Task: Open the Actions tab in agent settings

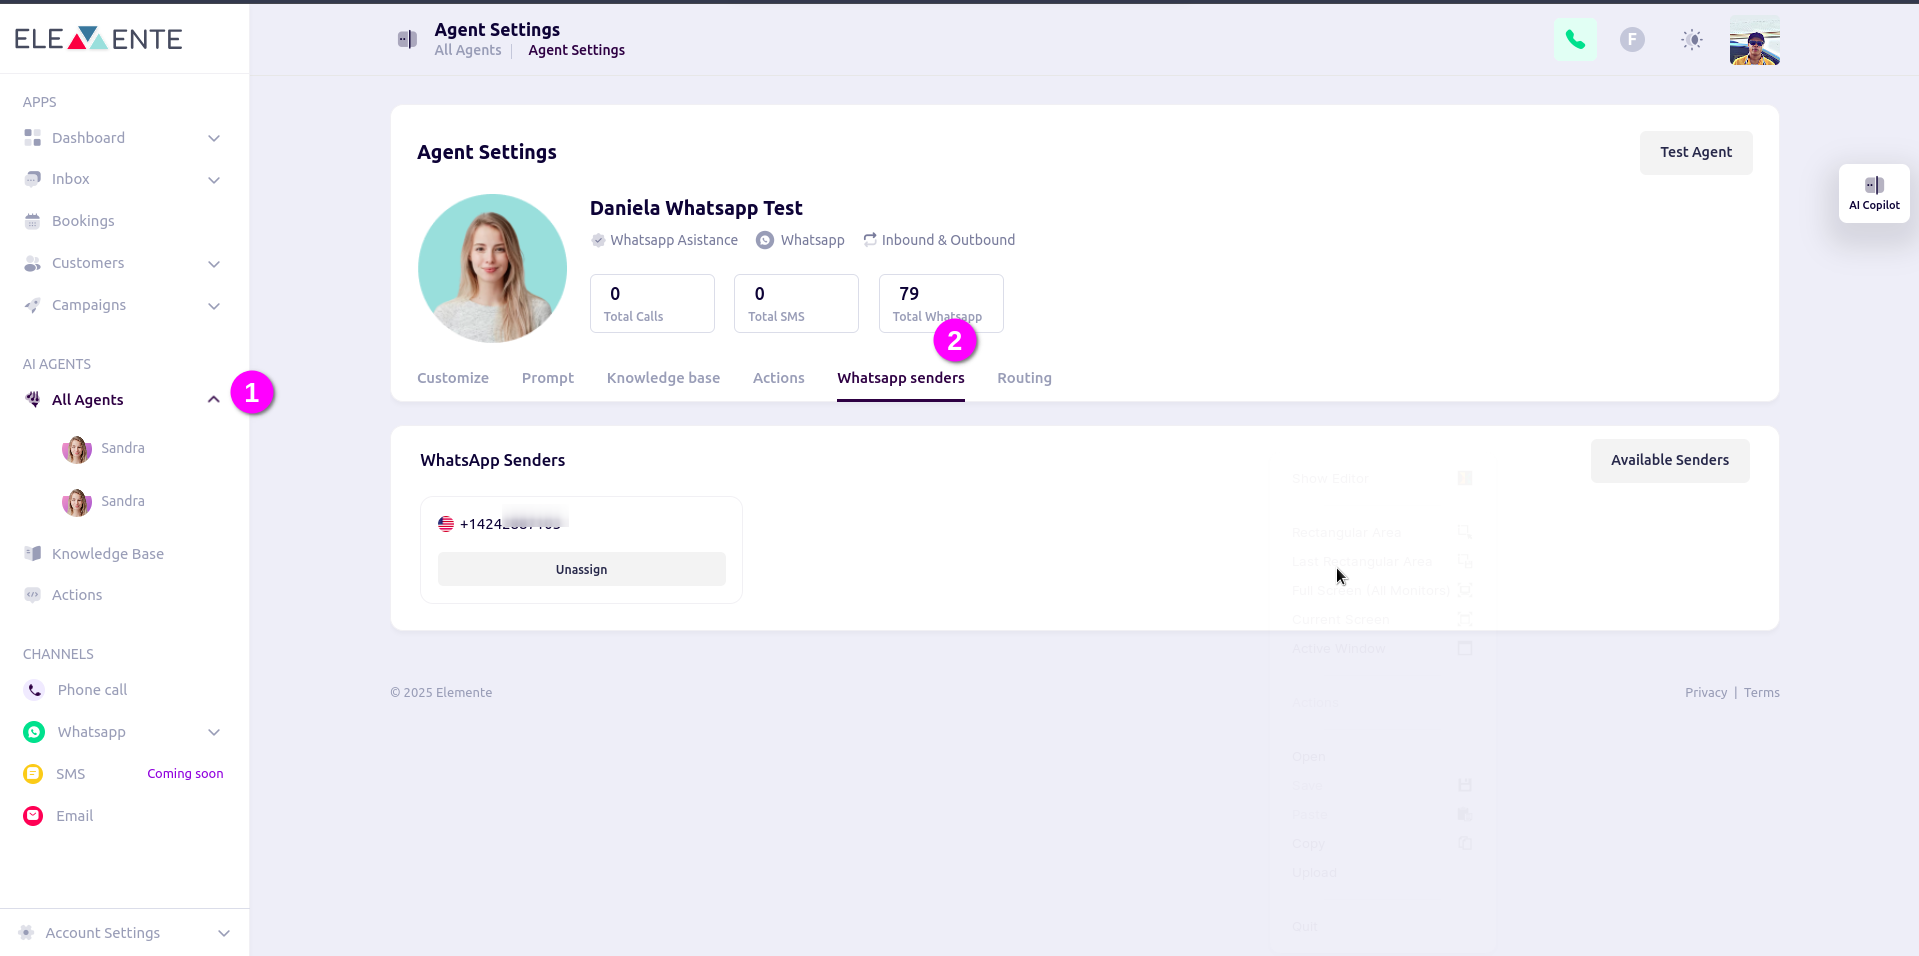Action: (779, 378)
